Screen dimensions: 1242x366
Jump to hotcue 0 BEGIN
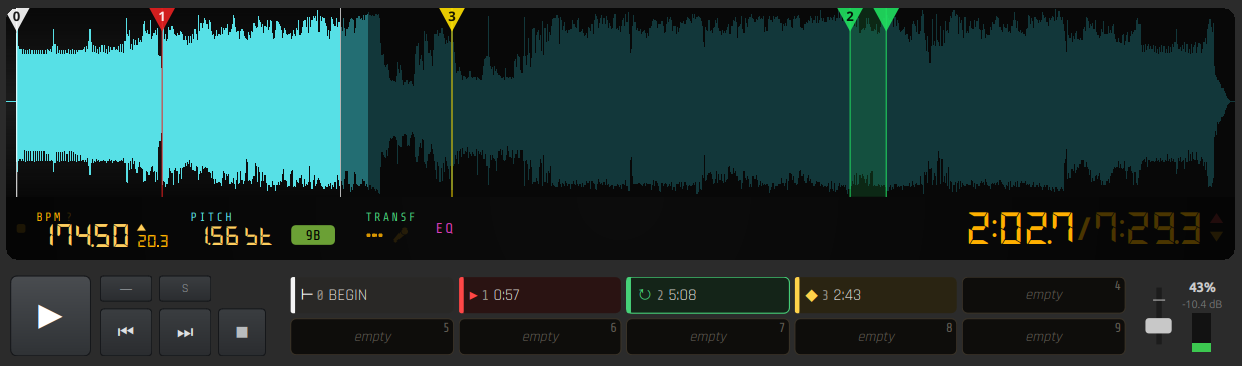(x=371, y=295)
